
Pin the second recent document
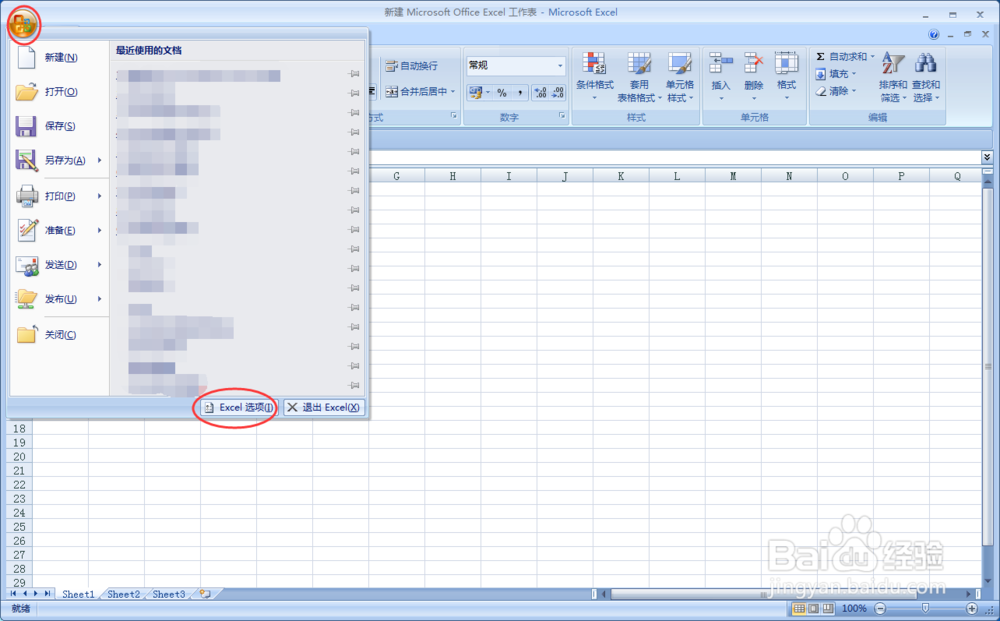(354, 93)
